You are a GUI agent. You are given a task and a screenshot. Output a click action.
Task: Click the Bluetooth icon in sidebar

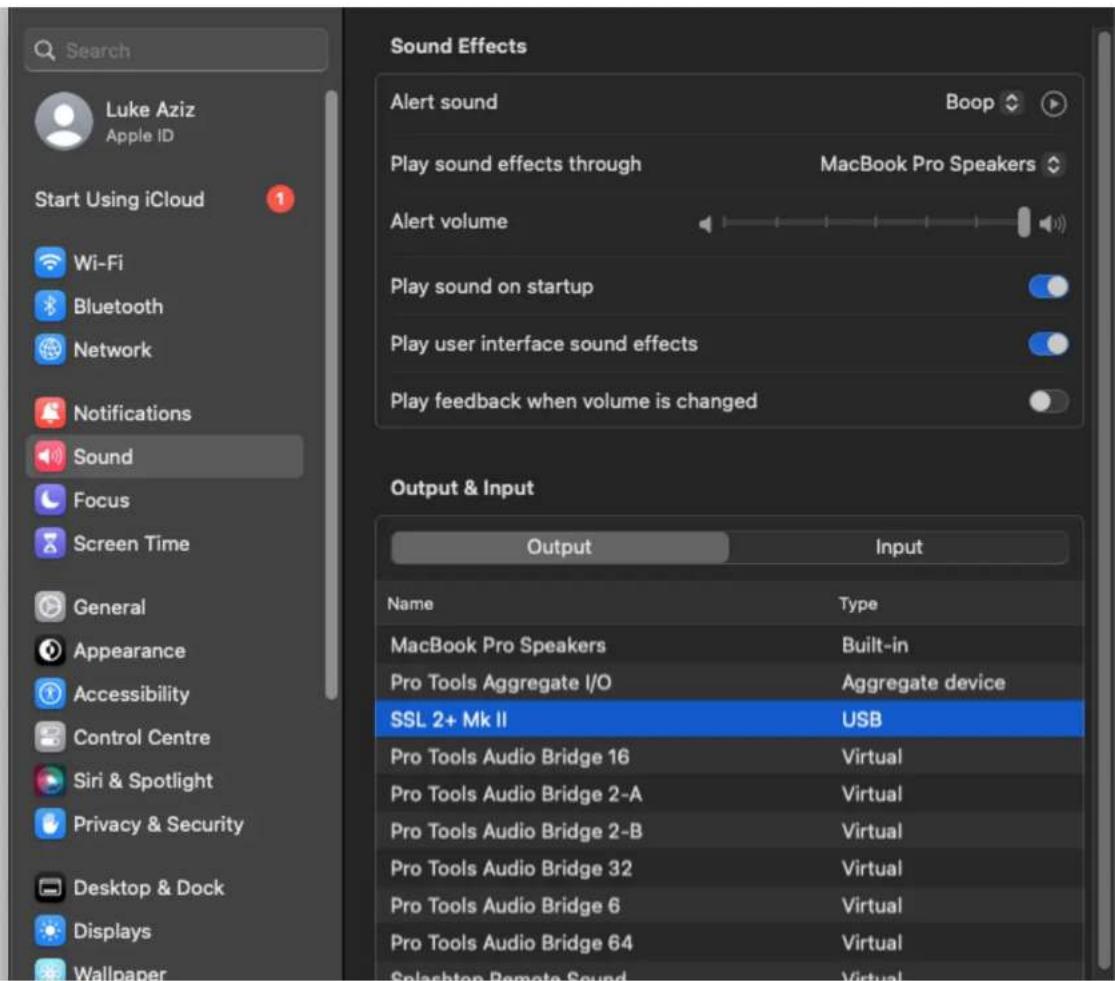click(x=50, y=306)
